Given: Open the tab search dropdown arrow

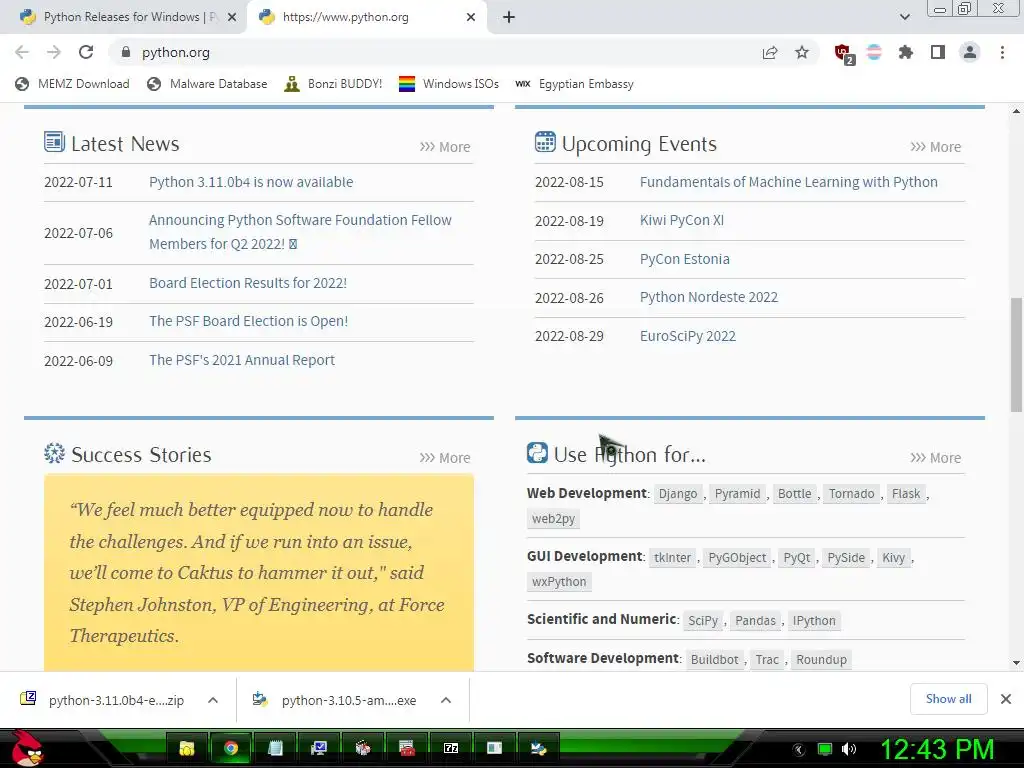Looking at the screenshot, I should click(904, 17).
